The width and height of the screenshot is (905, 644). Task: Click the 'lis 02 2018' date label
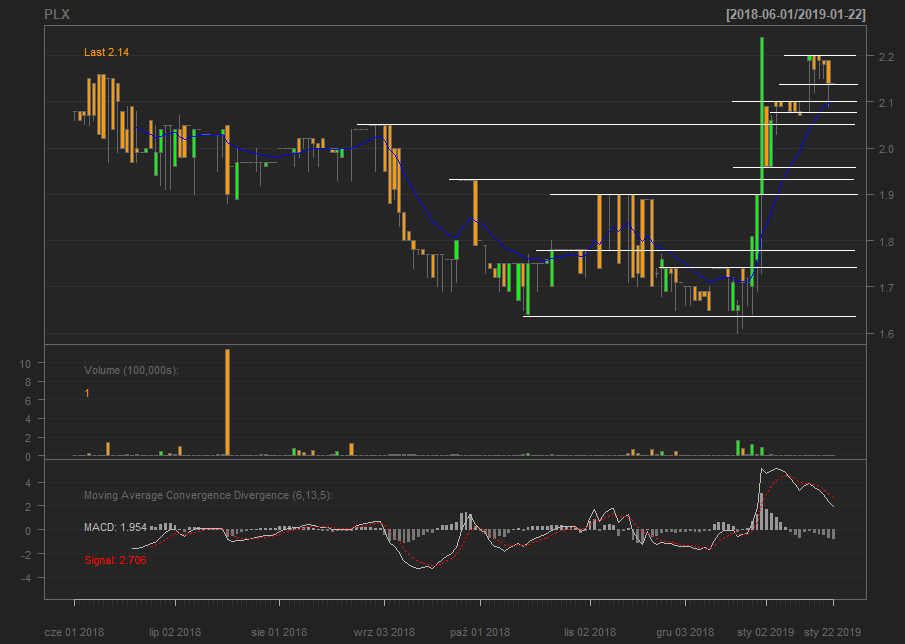click(590, 632)
